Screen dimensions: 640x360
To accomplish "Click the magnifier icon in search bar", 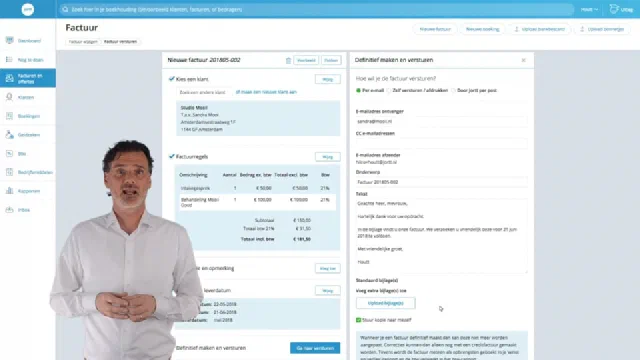I will click(x=65, y=9).
